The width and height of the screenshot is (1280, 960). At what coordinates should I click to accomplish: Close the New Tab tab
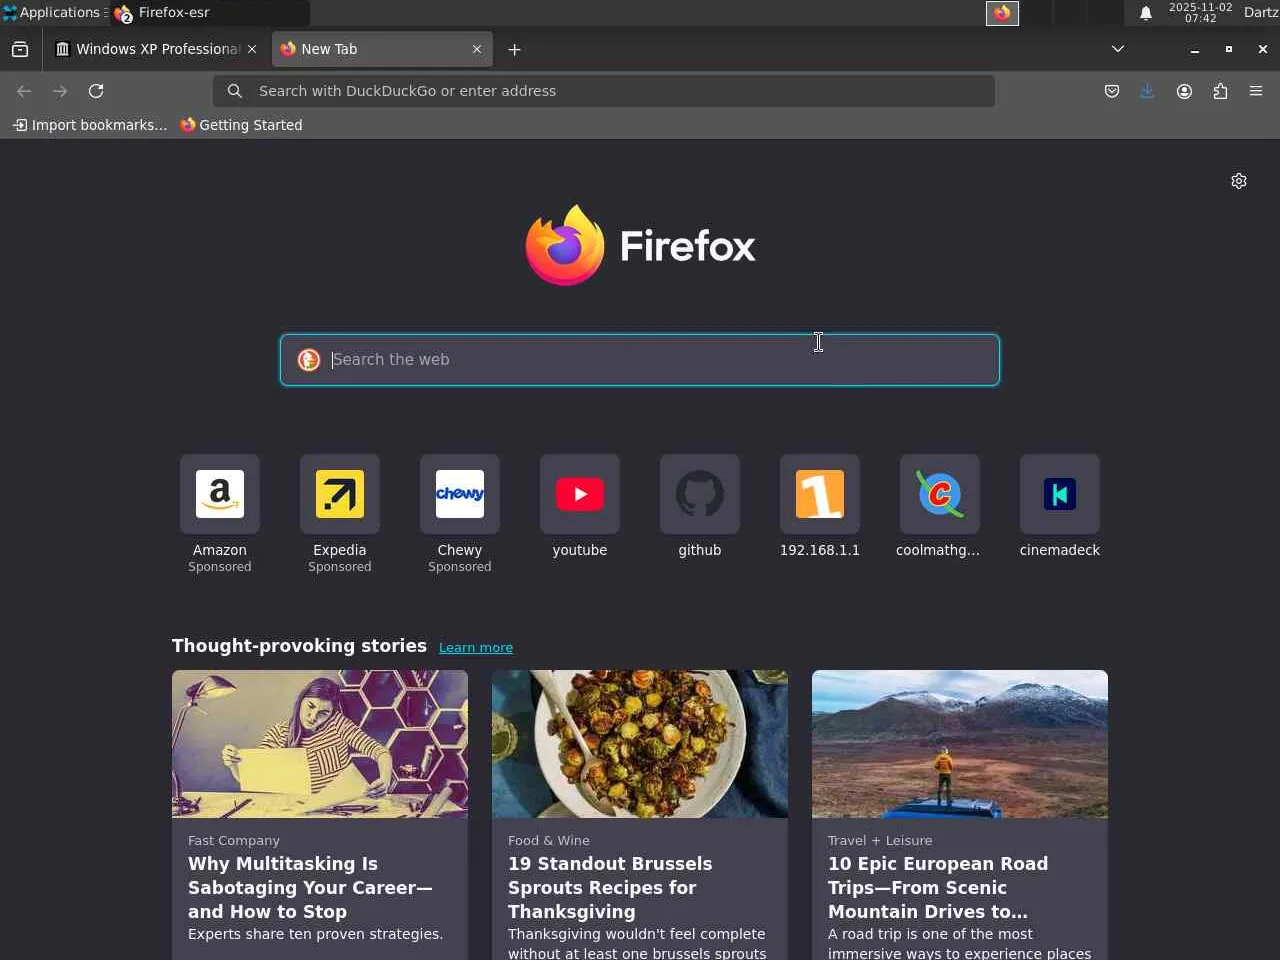[x=477, y=49]
